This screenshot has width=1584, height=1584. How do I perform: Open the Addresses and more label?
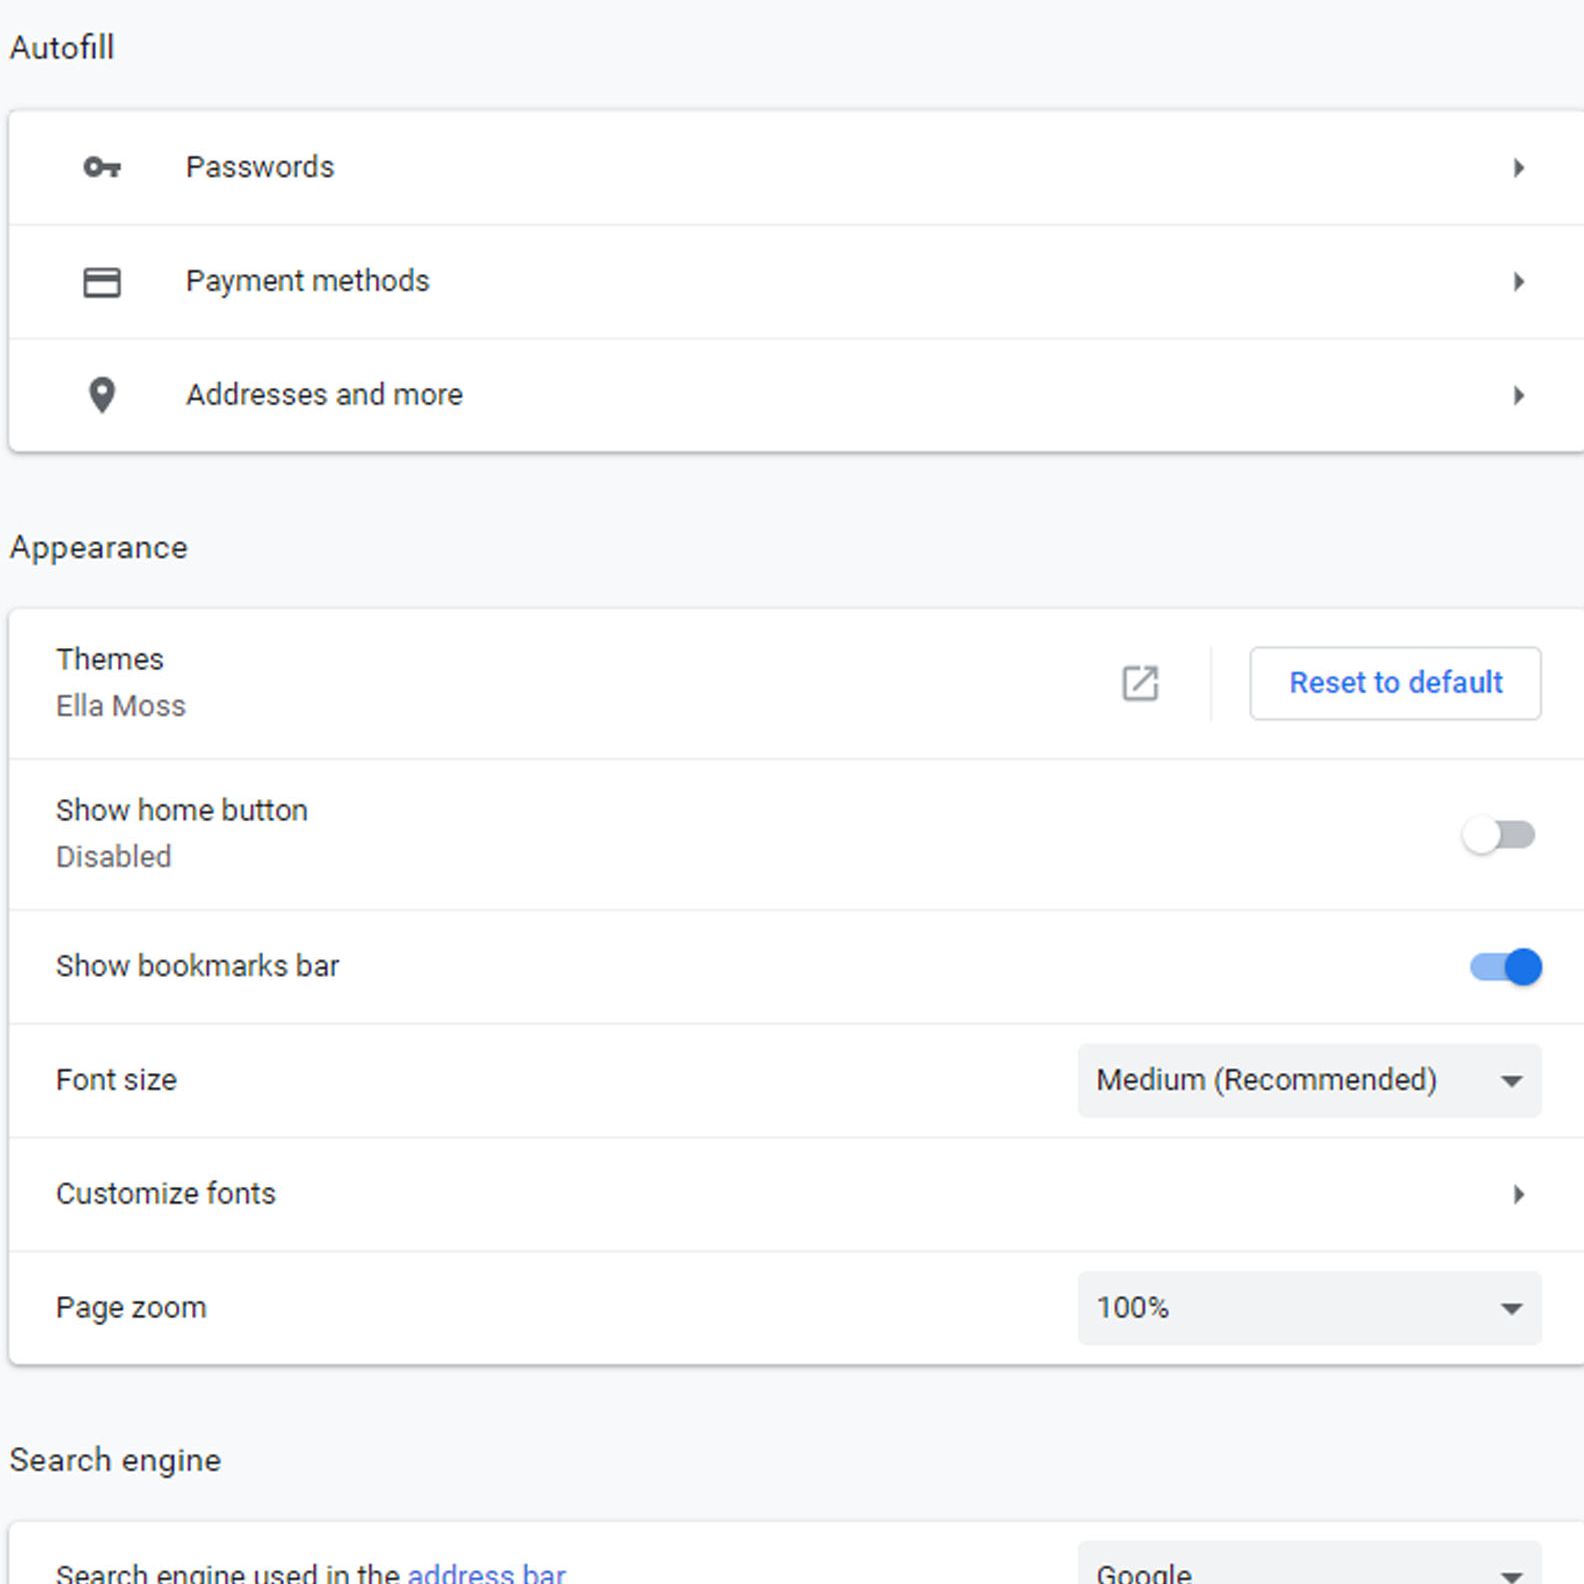[324, 395]
